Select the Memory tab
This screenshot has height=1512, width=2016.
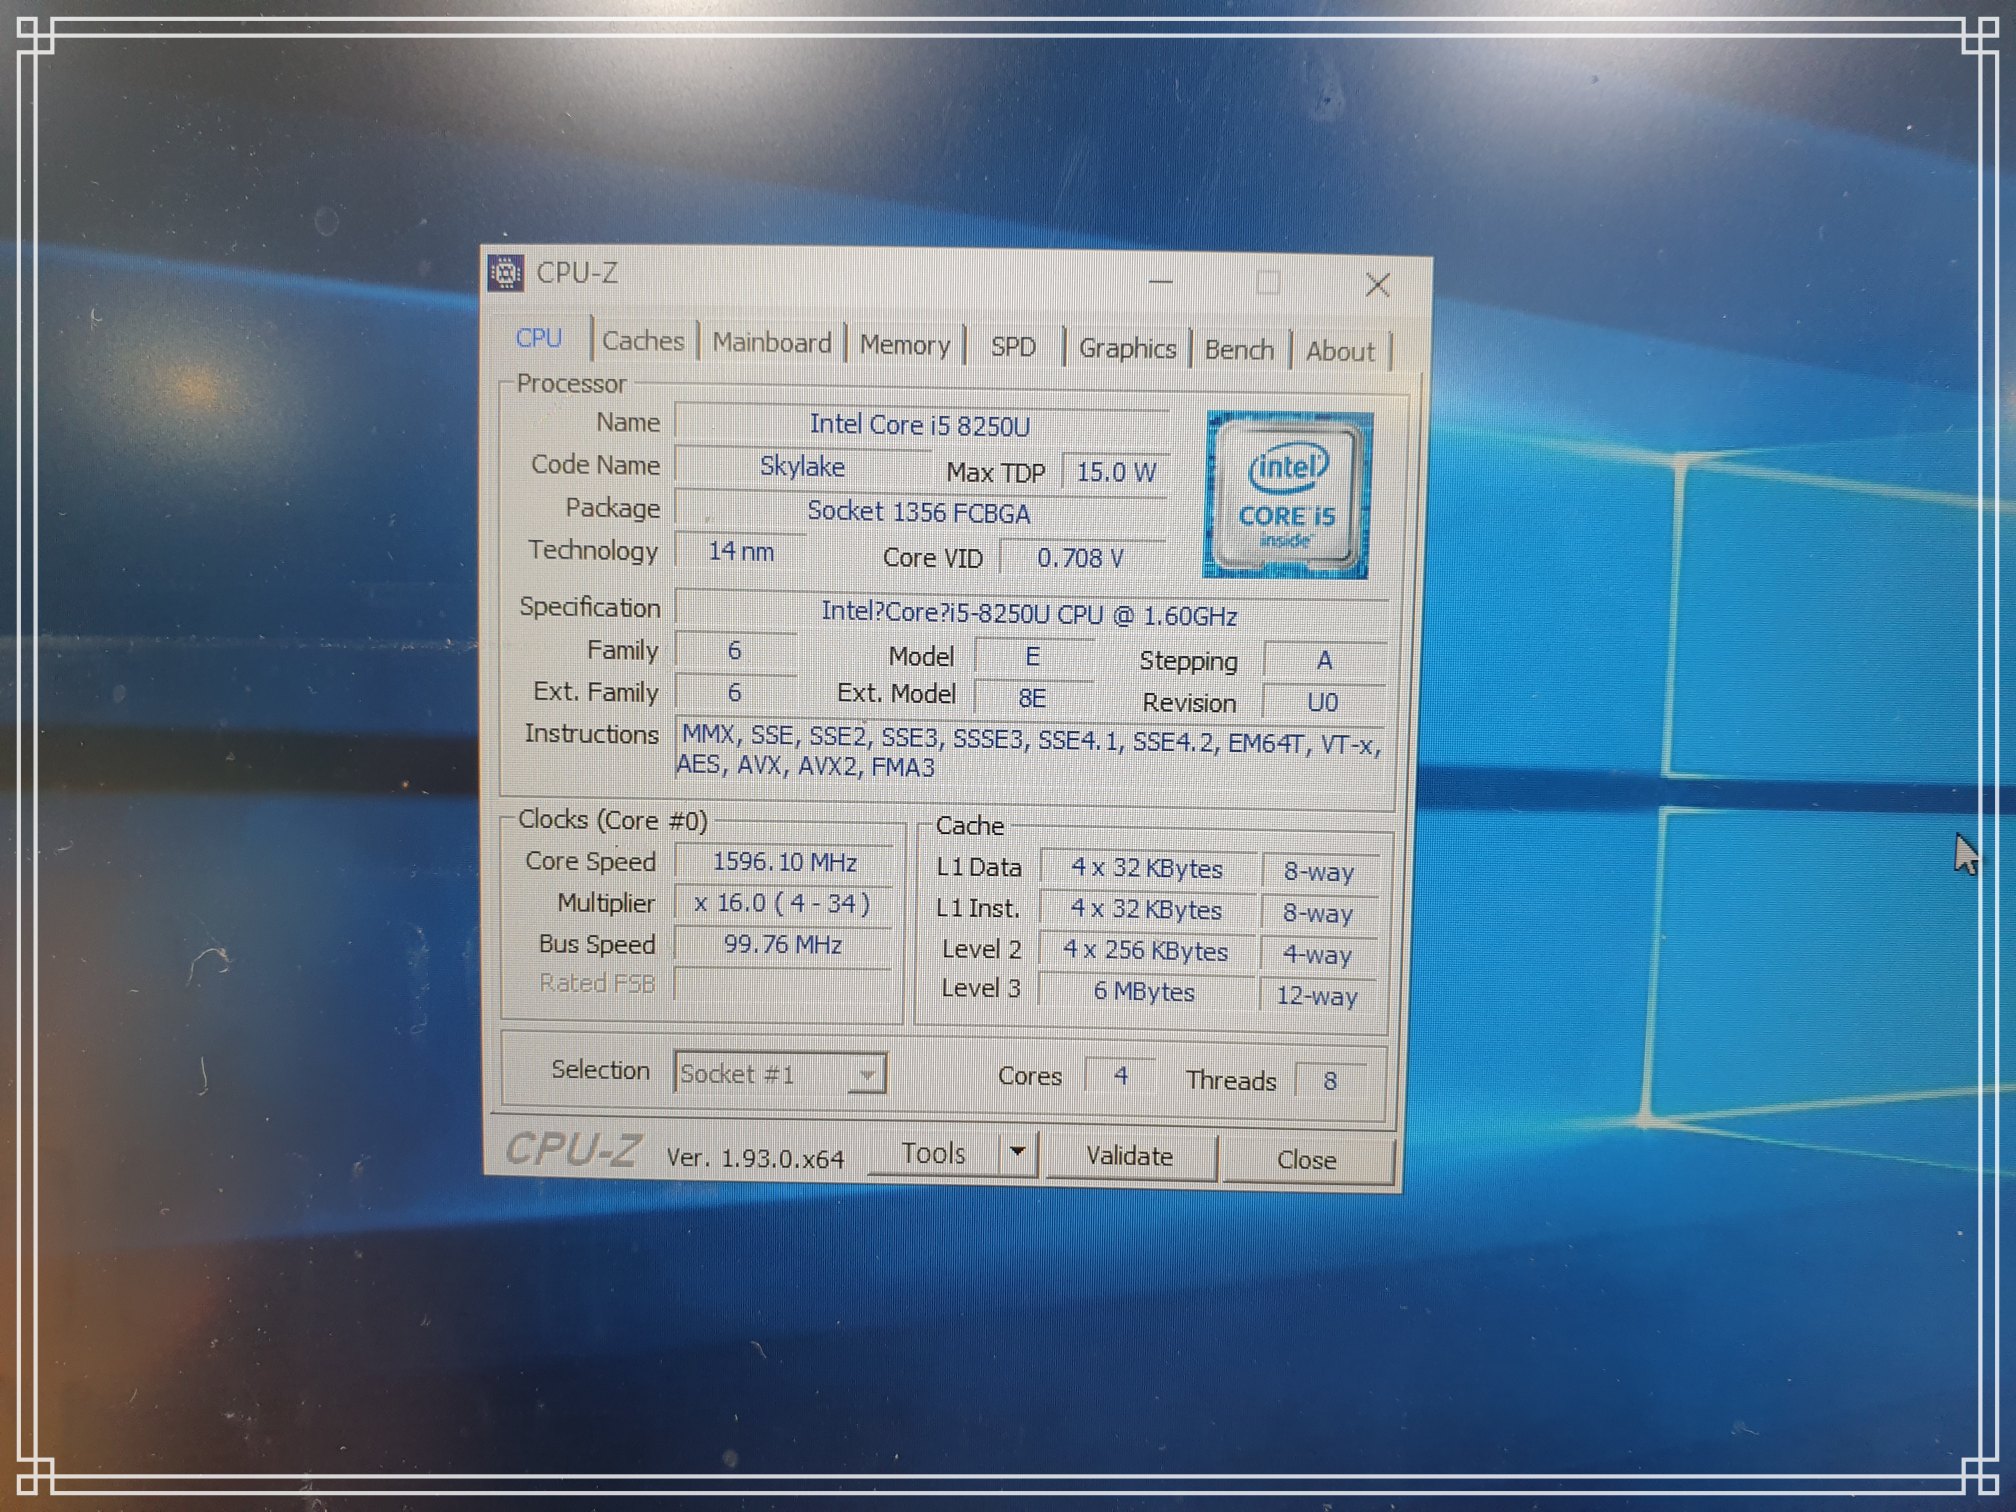[x=905, y=346]
